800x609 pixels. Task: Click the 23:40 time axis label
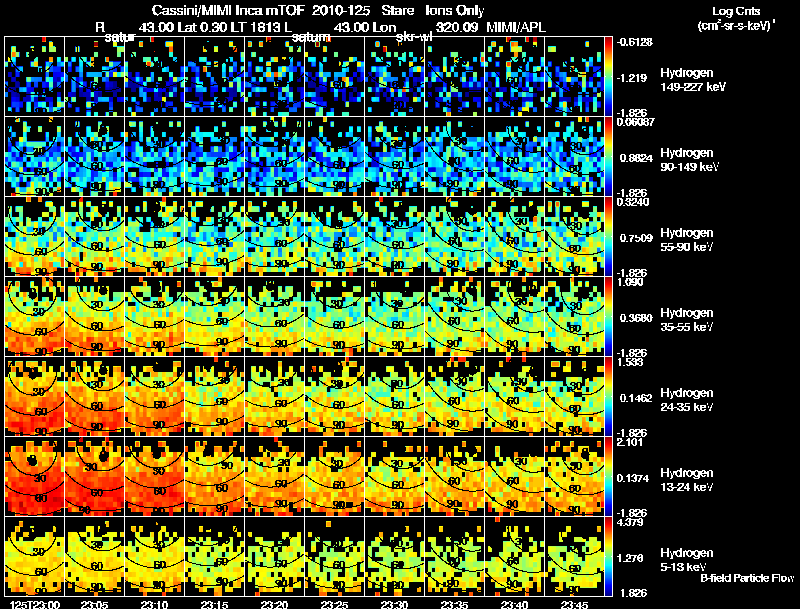(515, 604)
